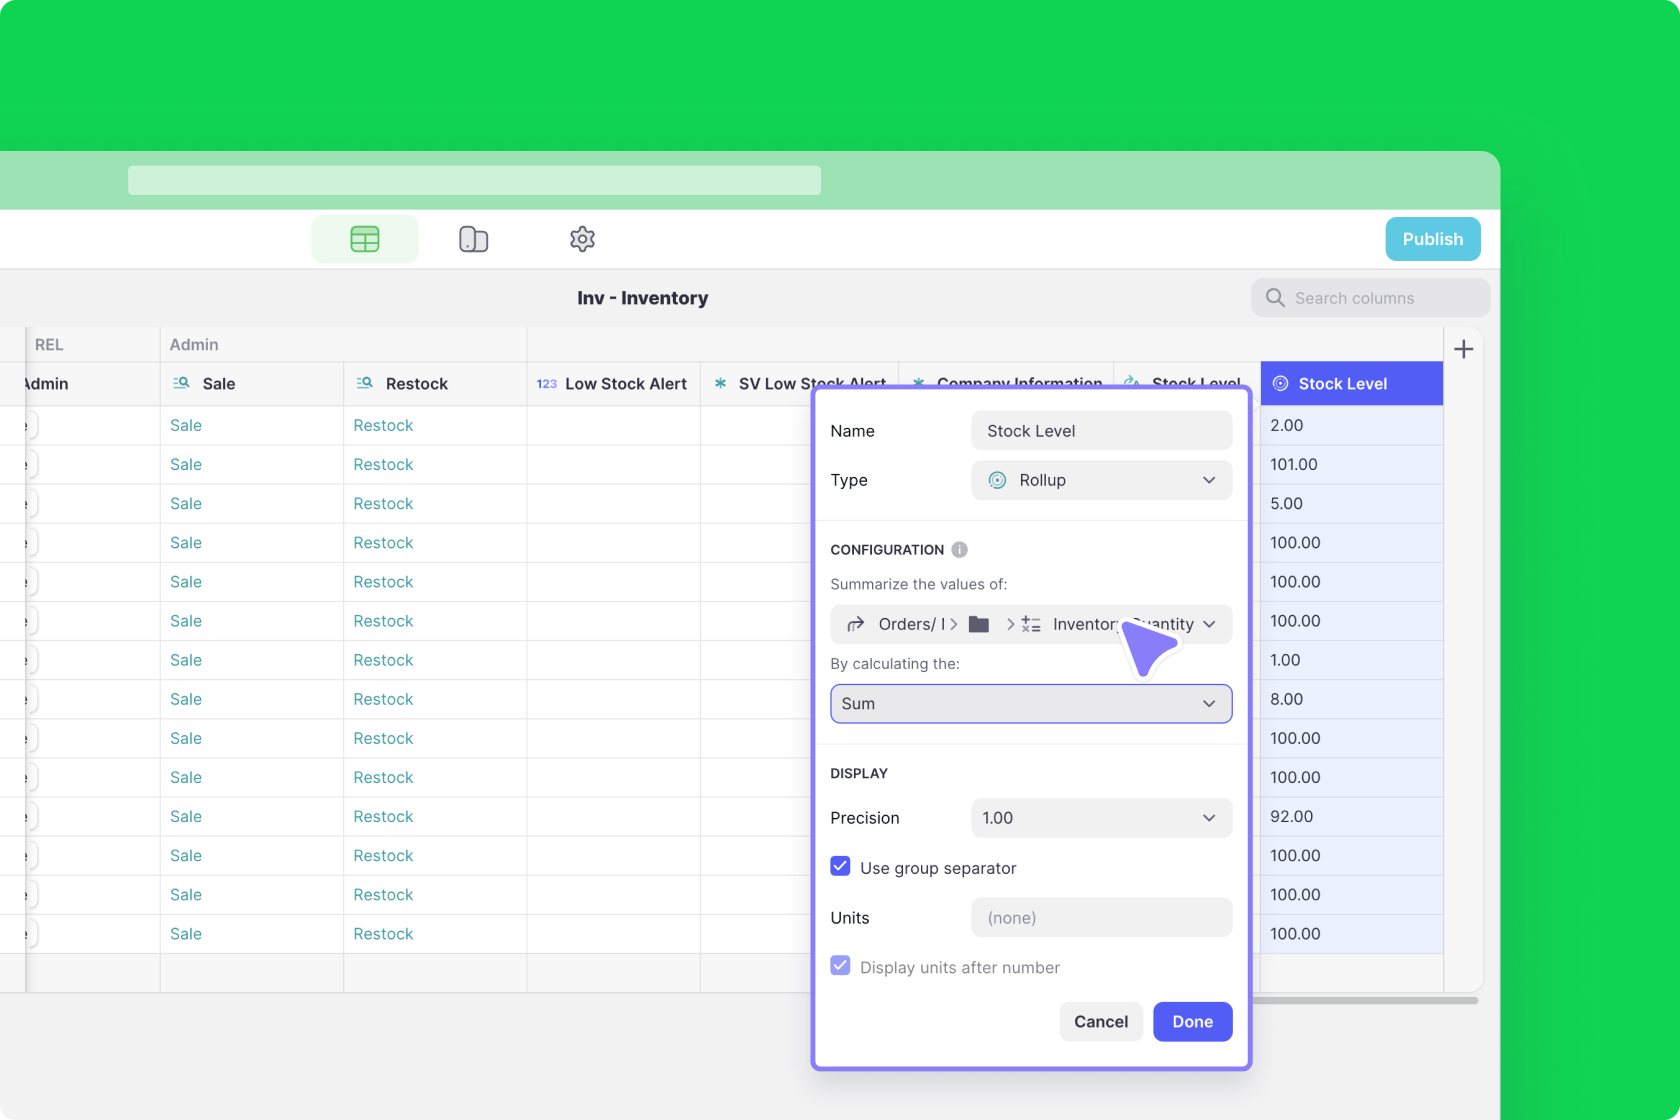The width and height of the screenshot is (1680, 1120).
Task: Open the Type Rollup dropdown
Action: click(1101, 480)
